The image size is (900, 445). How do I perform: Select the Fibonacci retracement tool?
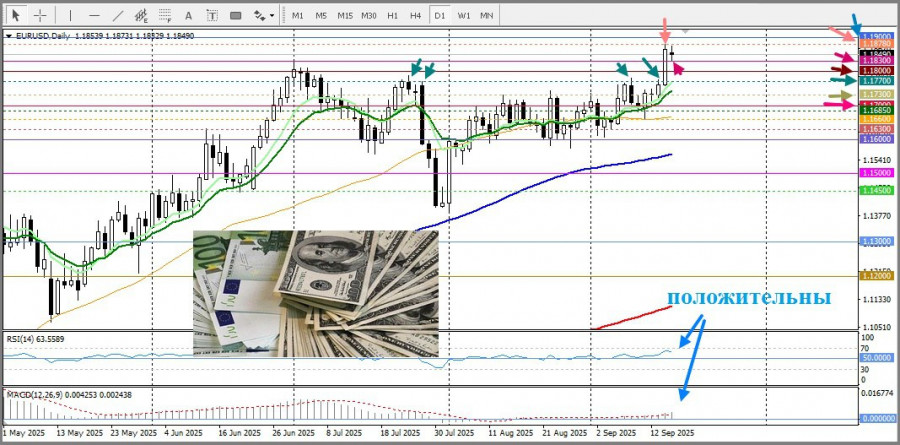(x=163, y=15)
